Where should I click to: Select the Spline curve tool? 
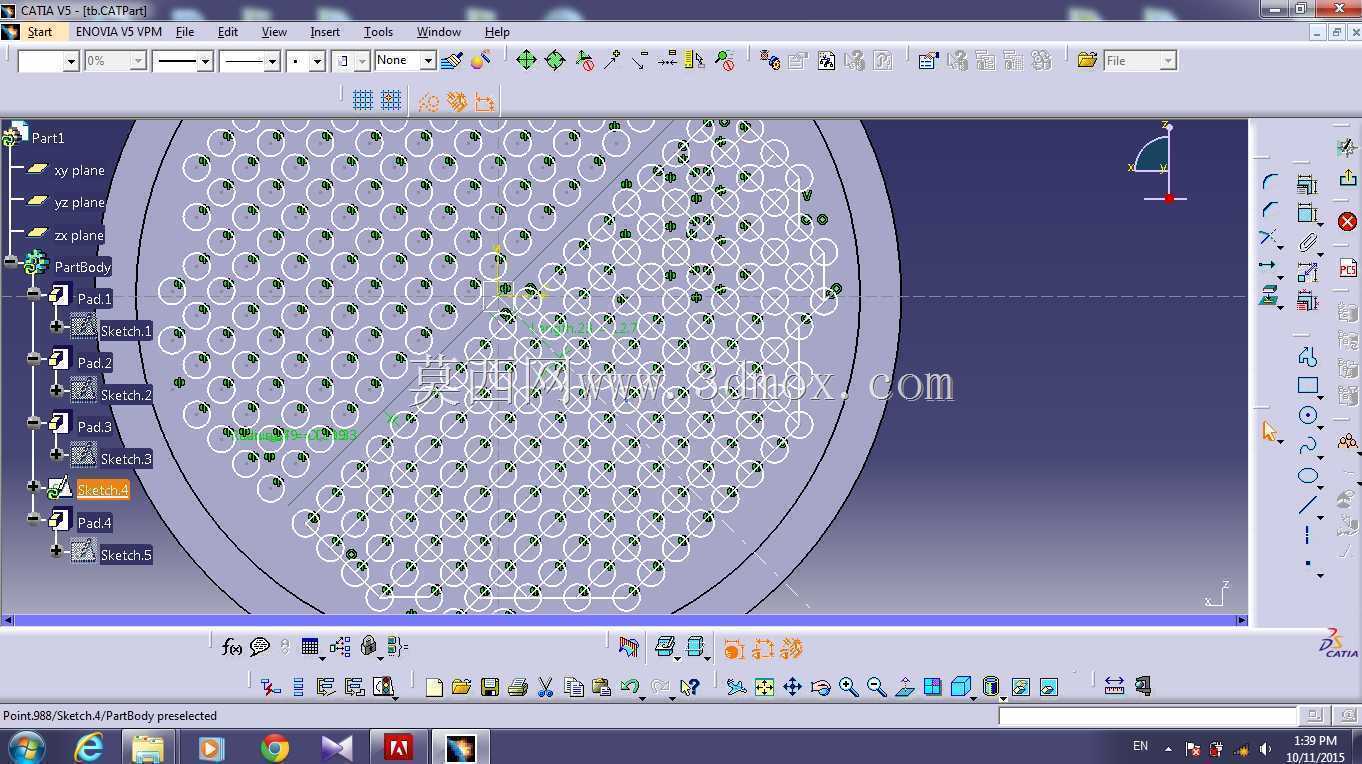pos(1308,446)
